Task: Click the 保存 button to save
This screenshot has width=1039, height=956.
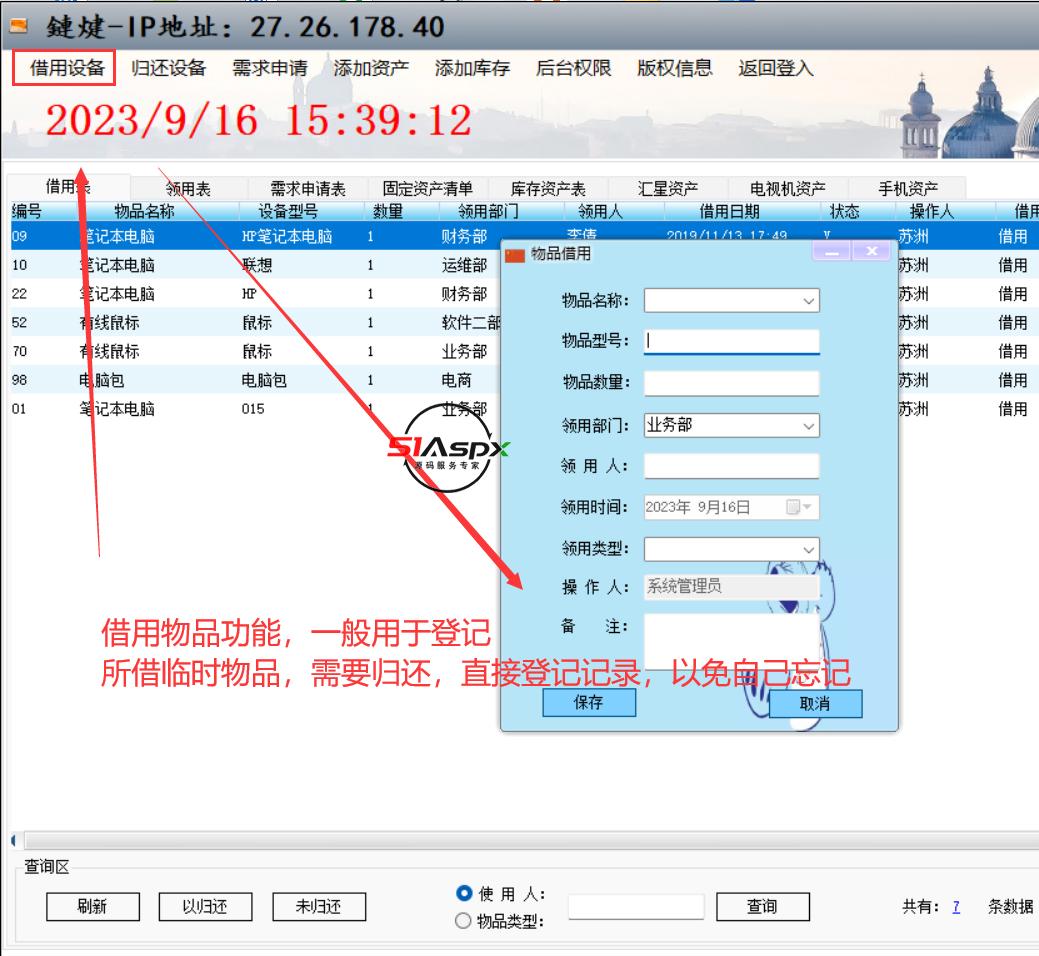Action: [590, 704]
